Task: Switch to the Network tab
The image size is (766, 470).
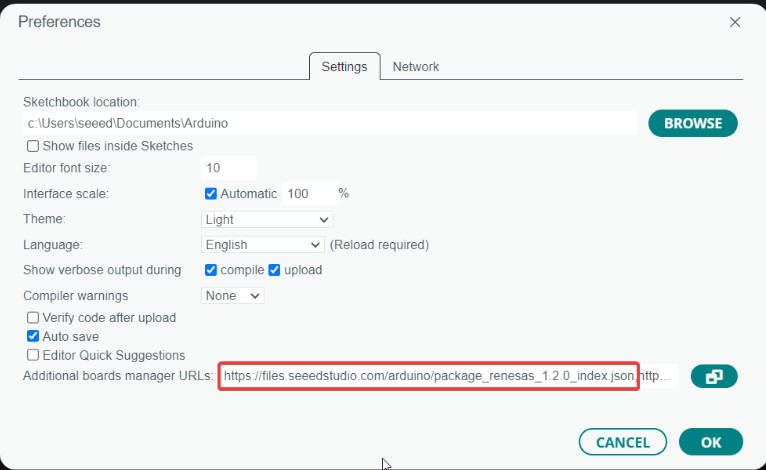Action: click(416, 66)
